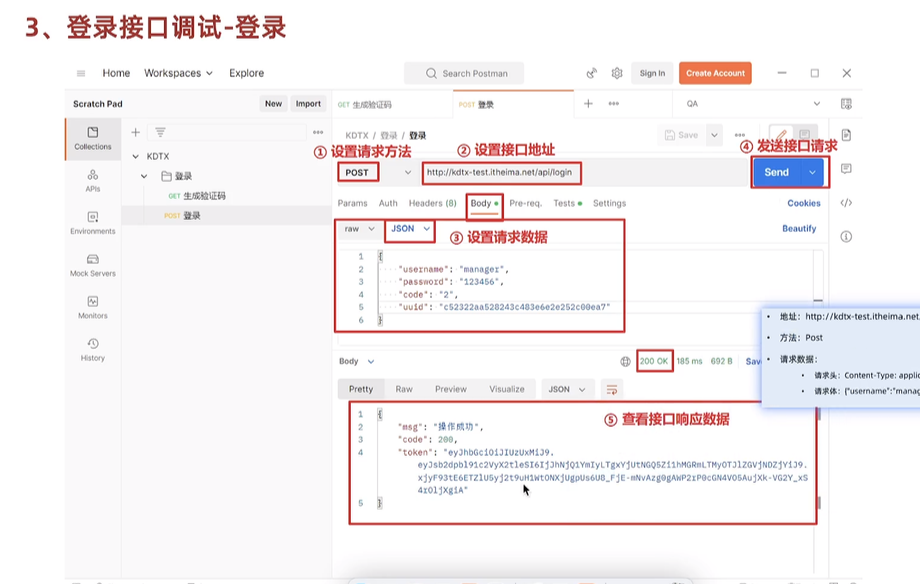Focus the Search Postman field

tap(464, 73)
